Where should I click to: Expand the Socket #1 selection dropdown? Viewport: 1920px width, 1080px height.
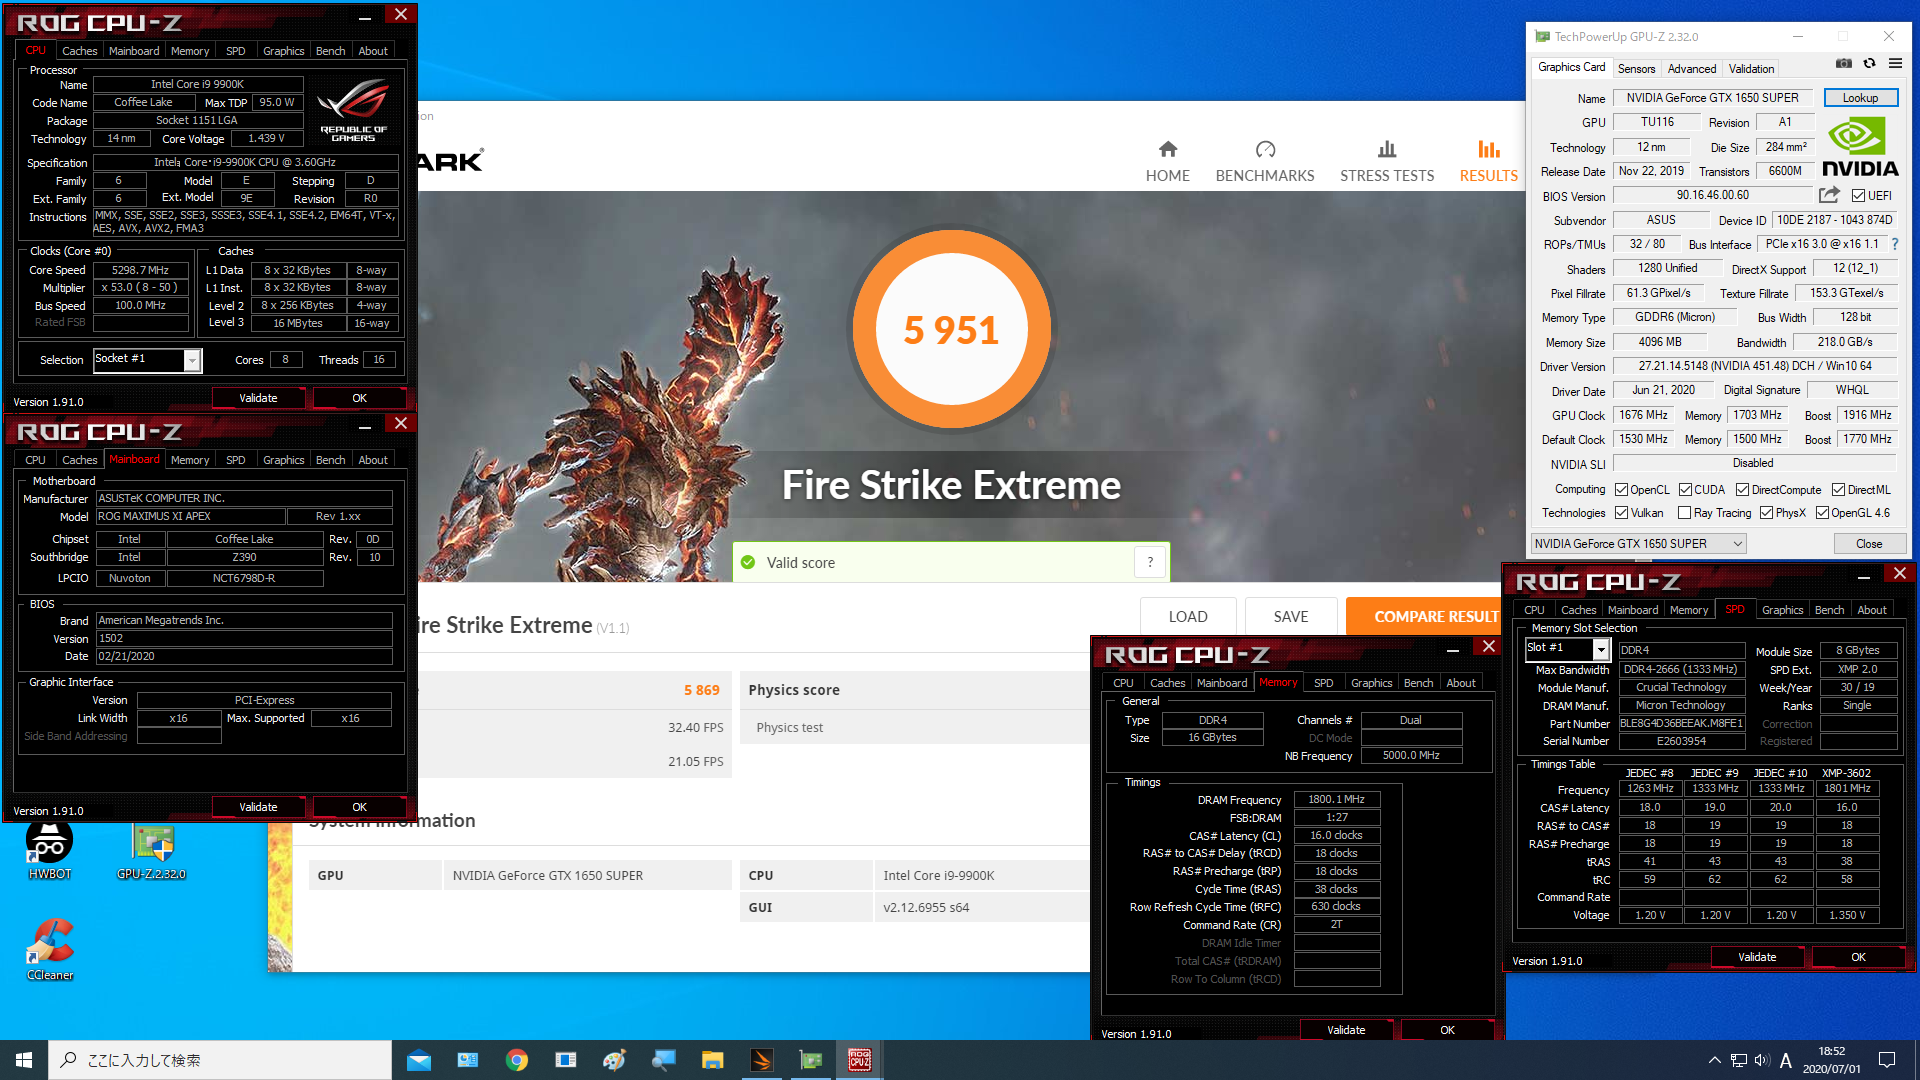pos(192,360)
